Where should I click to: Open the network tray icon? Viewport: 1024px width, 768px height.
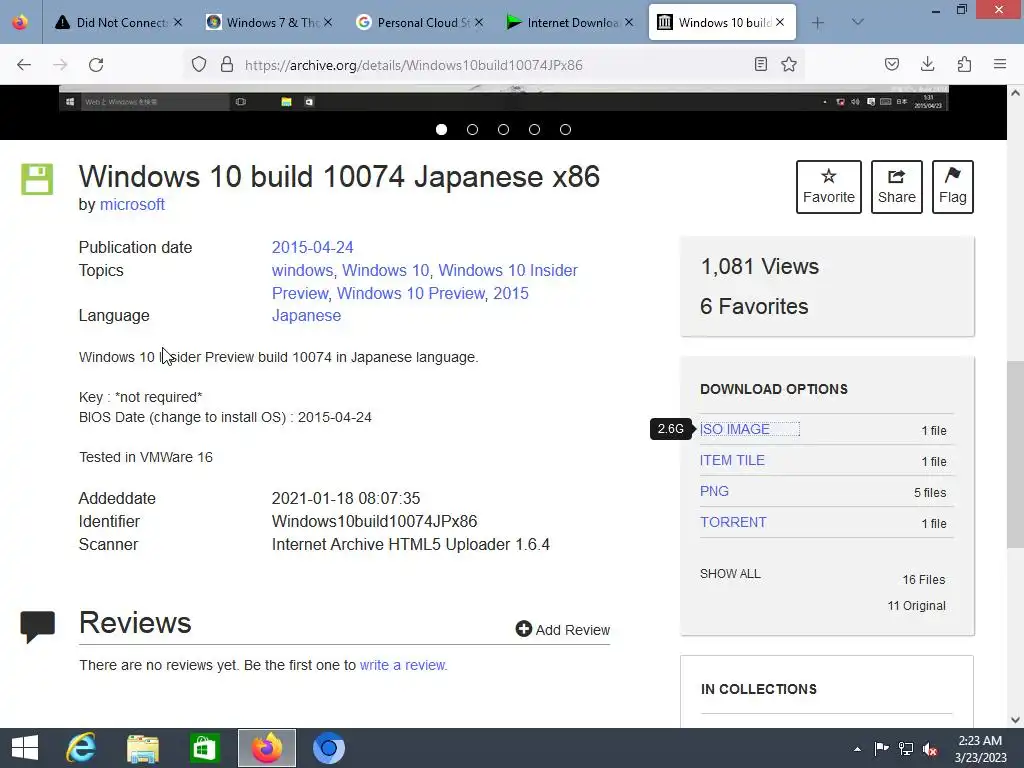click(x=906, y=748)
